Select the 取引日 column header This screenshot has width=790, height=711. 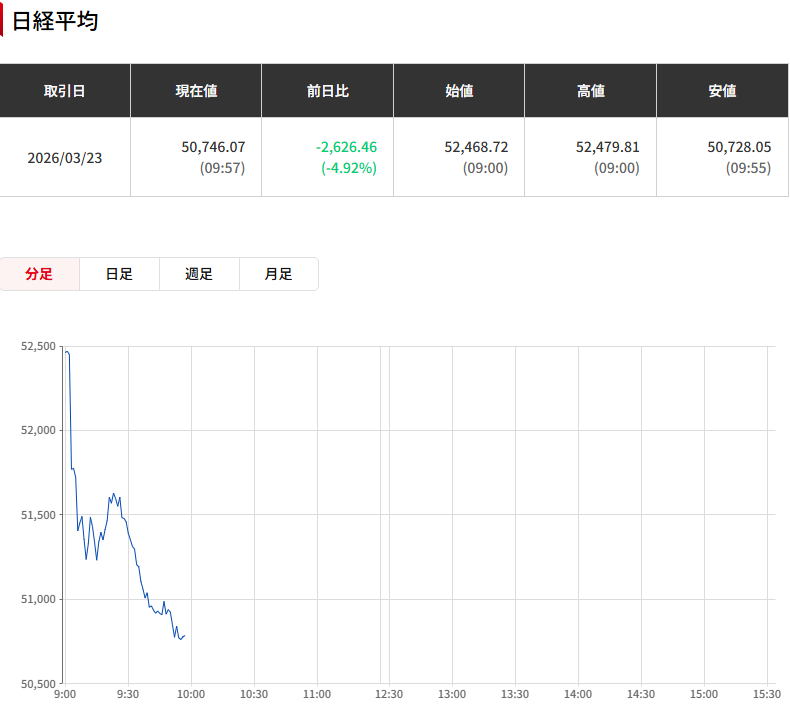tap(64, 91)
